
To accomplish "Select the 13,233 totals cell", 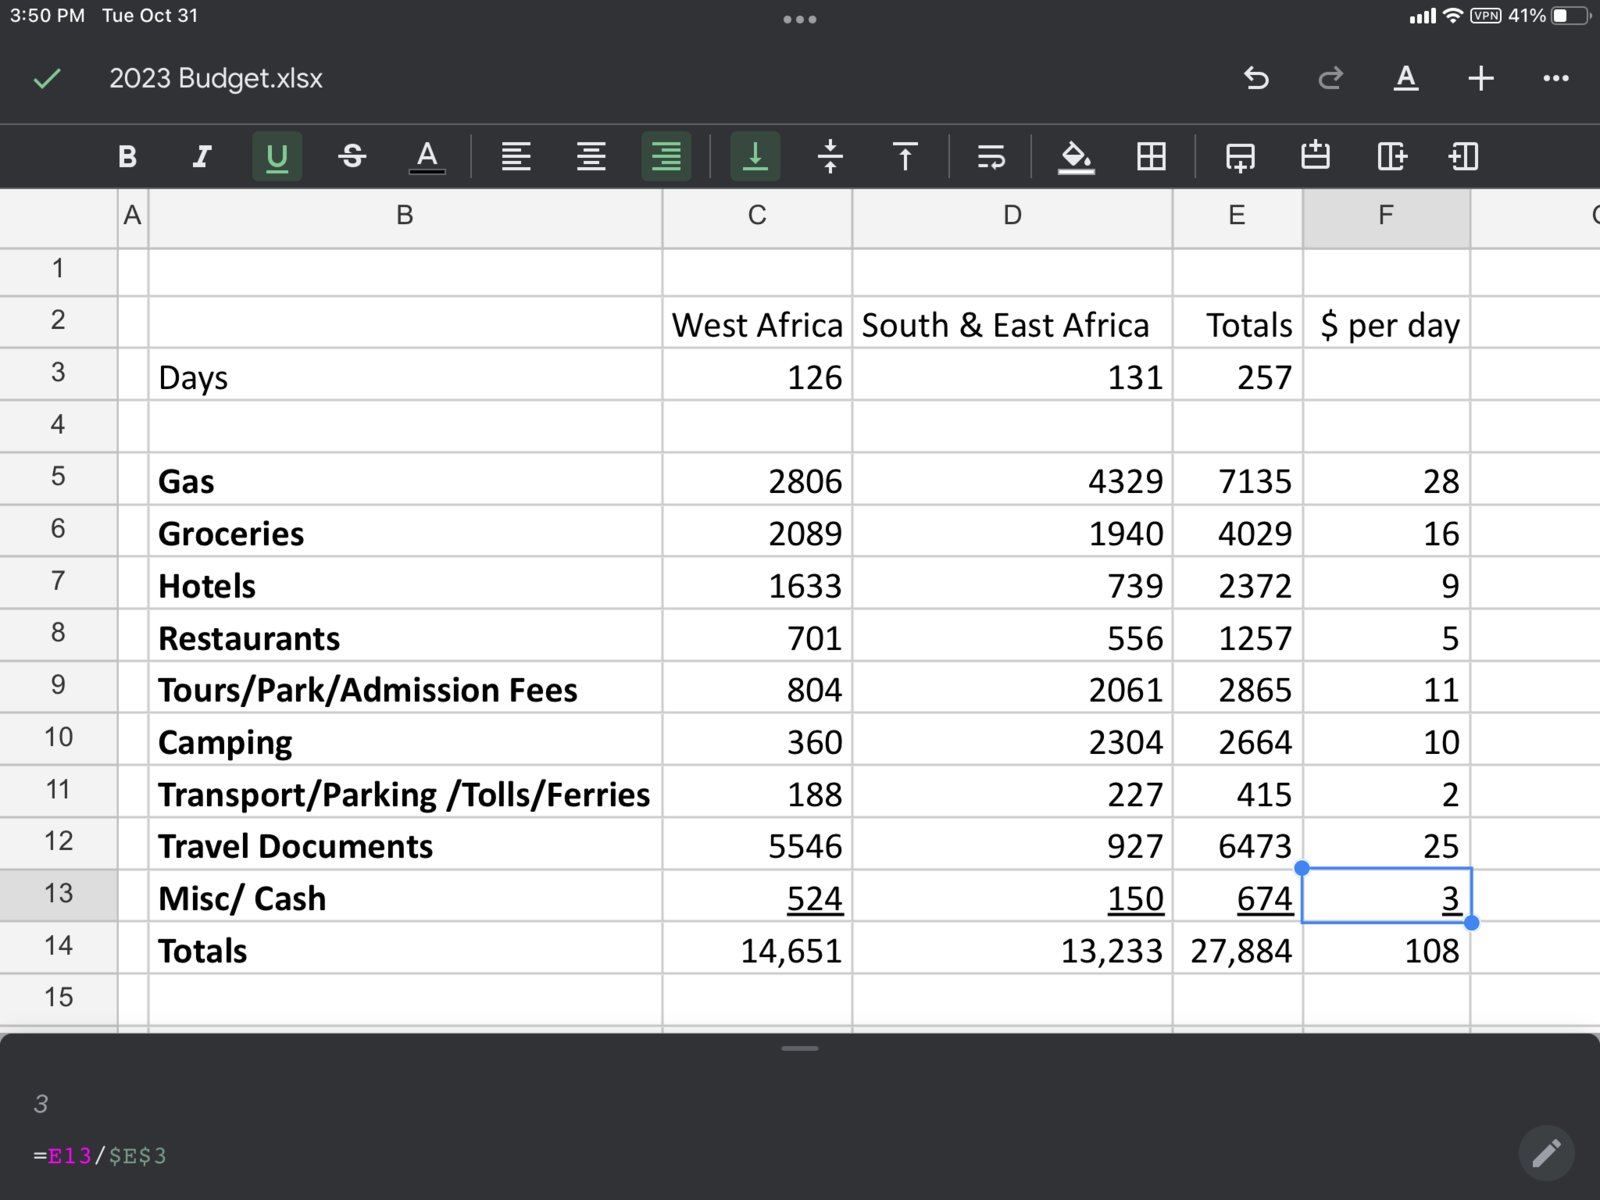I will tap(1012, 949).
